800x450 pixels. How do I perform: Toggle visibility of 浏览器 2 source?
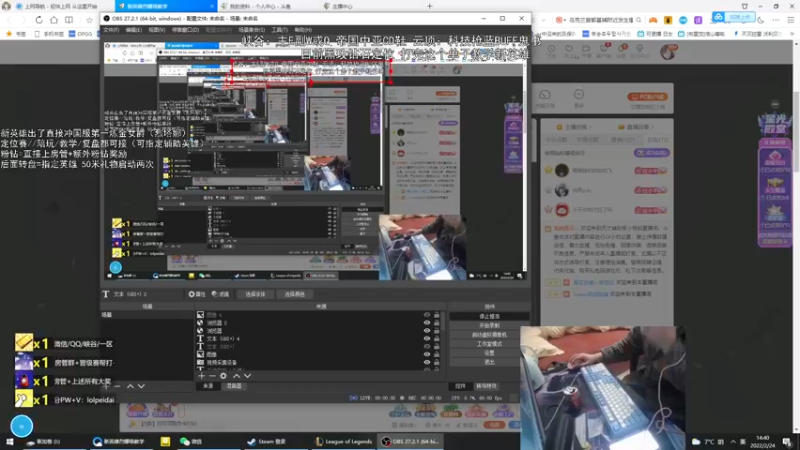427,322
